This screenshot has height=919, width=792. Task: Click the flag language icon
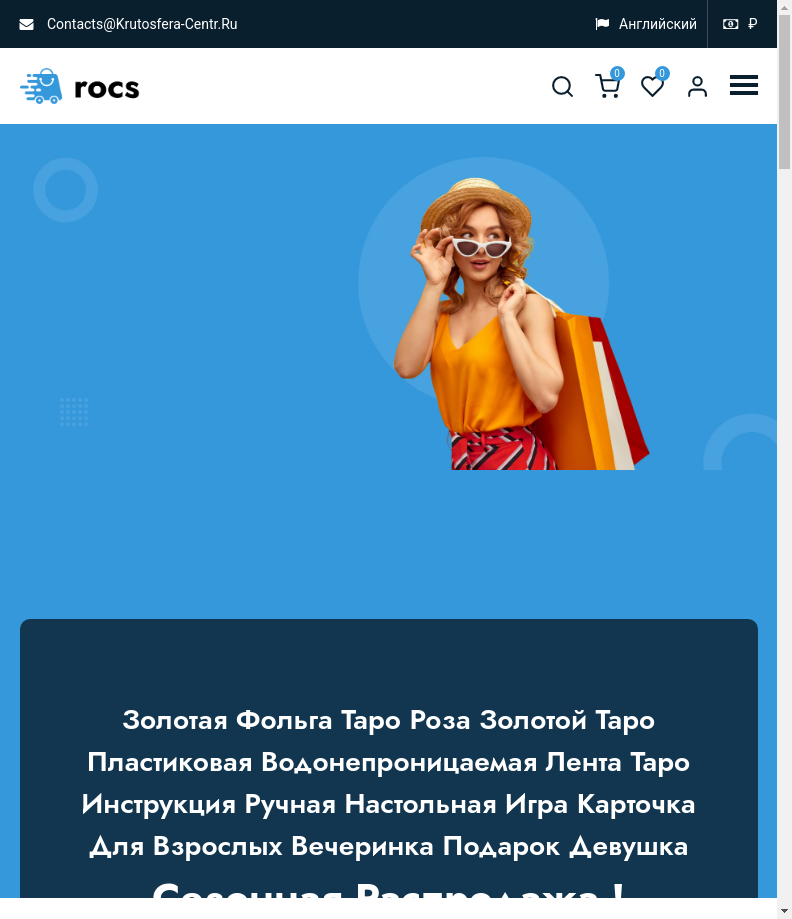[602, 24]
